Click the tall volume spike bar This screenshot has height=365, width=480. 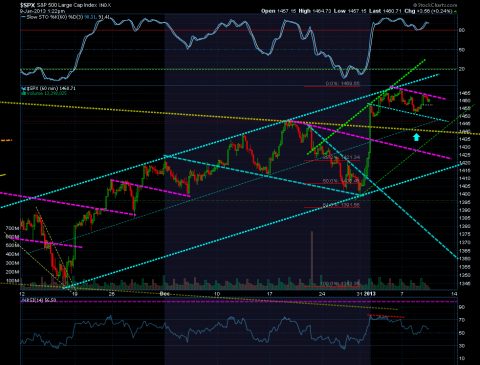click(x=312, y=260)
